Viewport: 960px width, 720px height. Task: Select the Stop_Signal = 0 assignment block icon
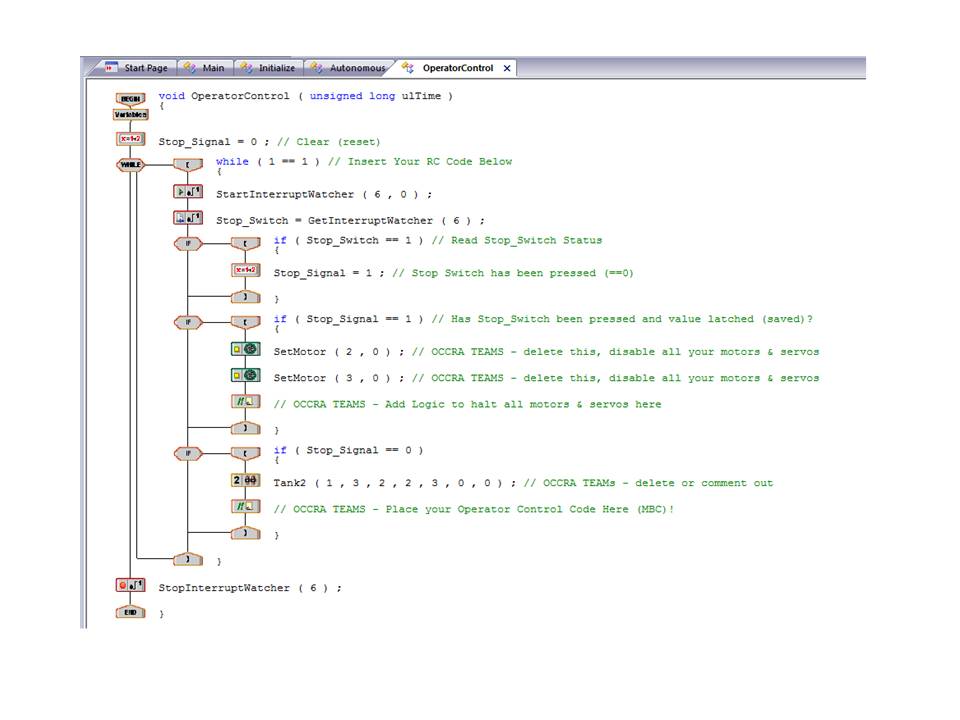click(x=130, y=140)
